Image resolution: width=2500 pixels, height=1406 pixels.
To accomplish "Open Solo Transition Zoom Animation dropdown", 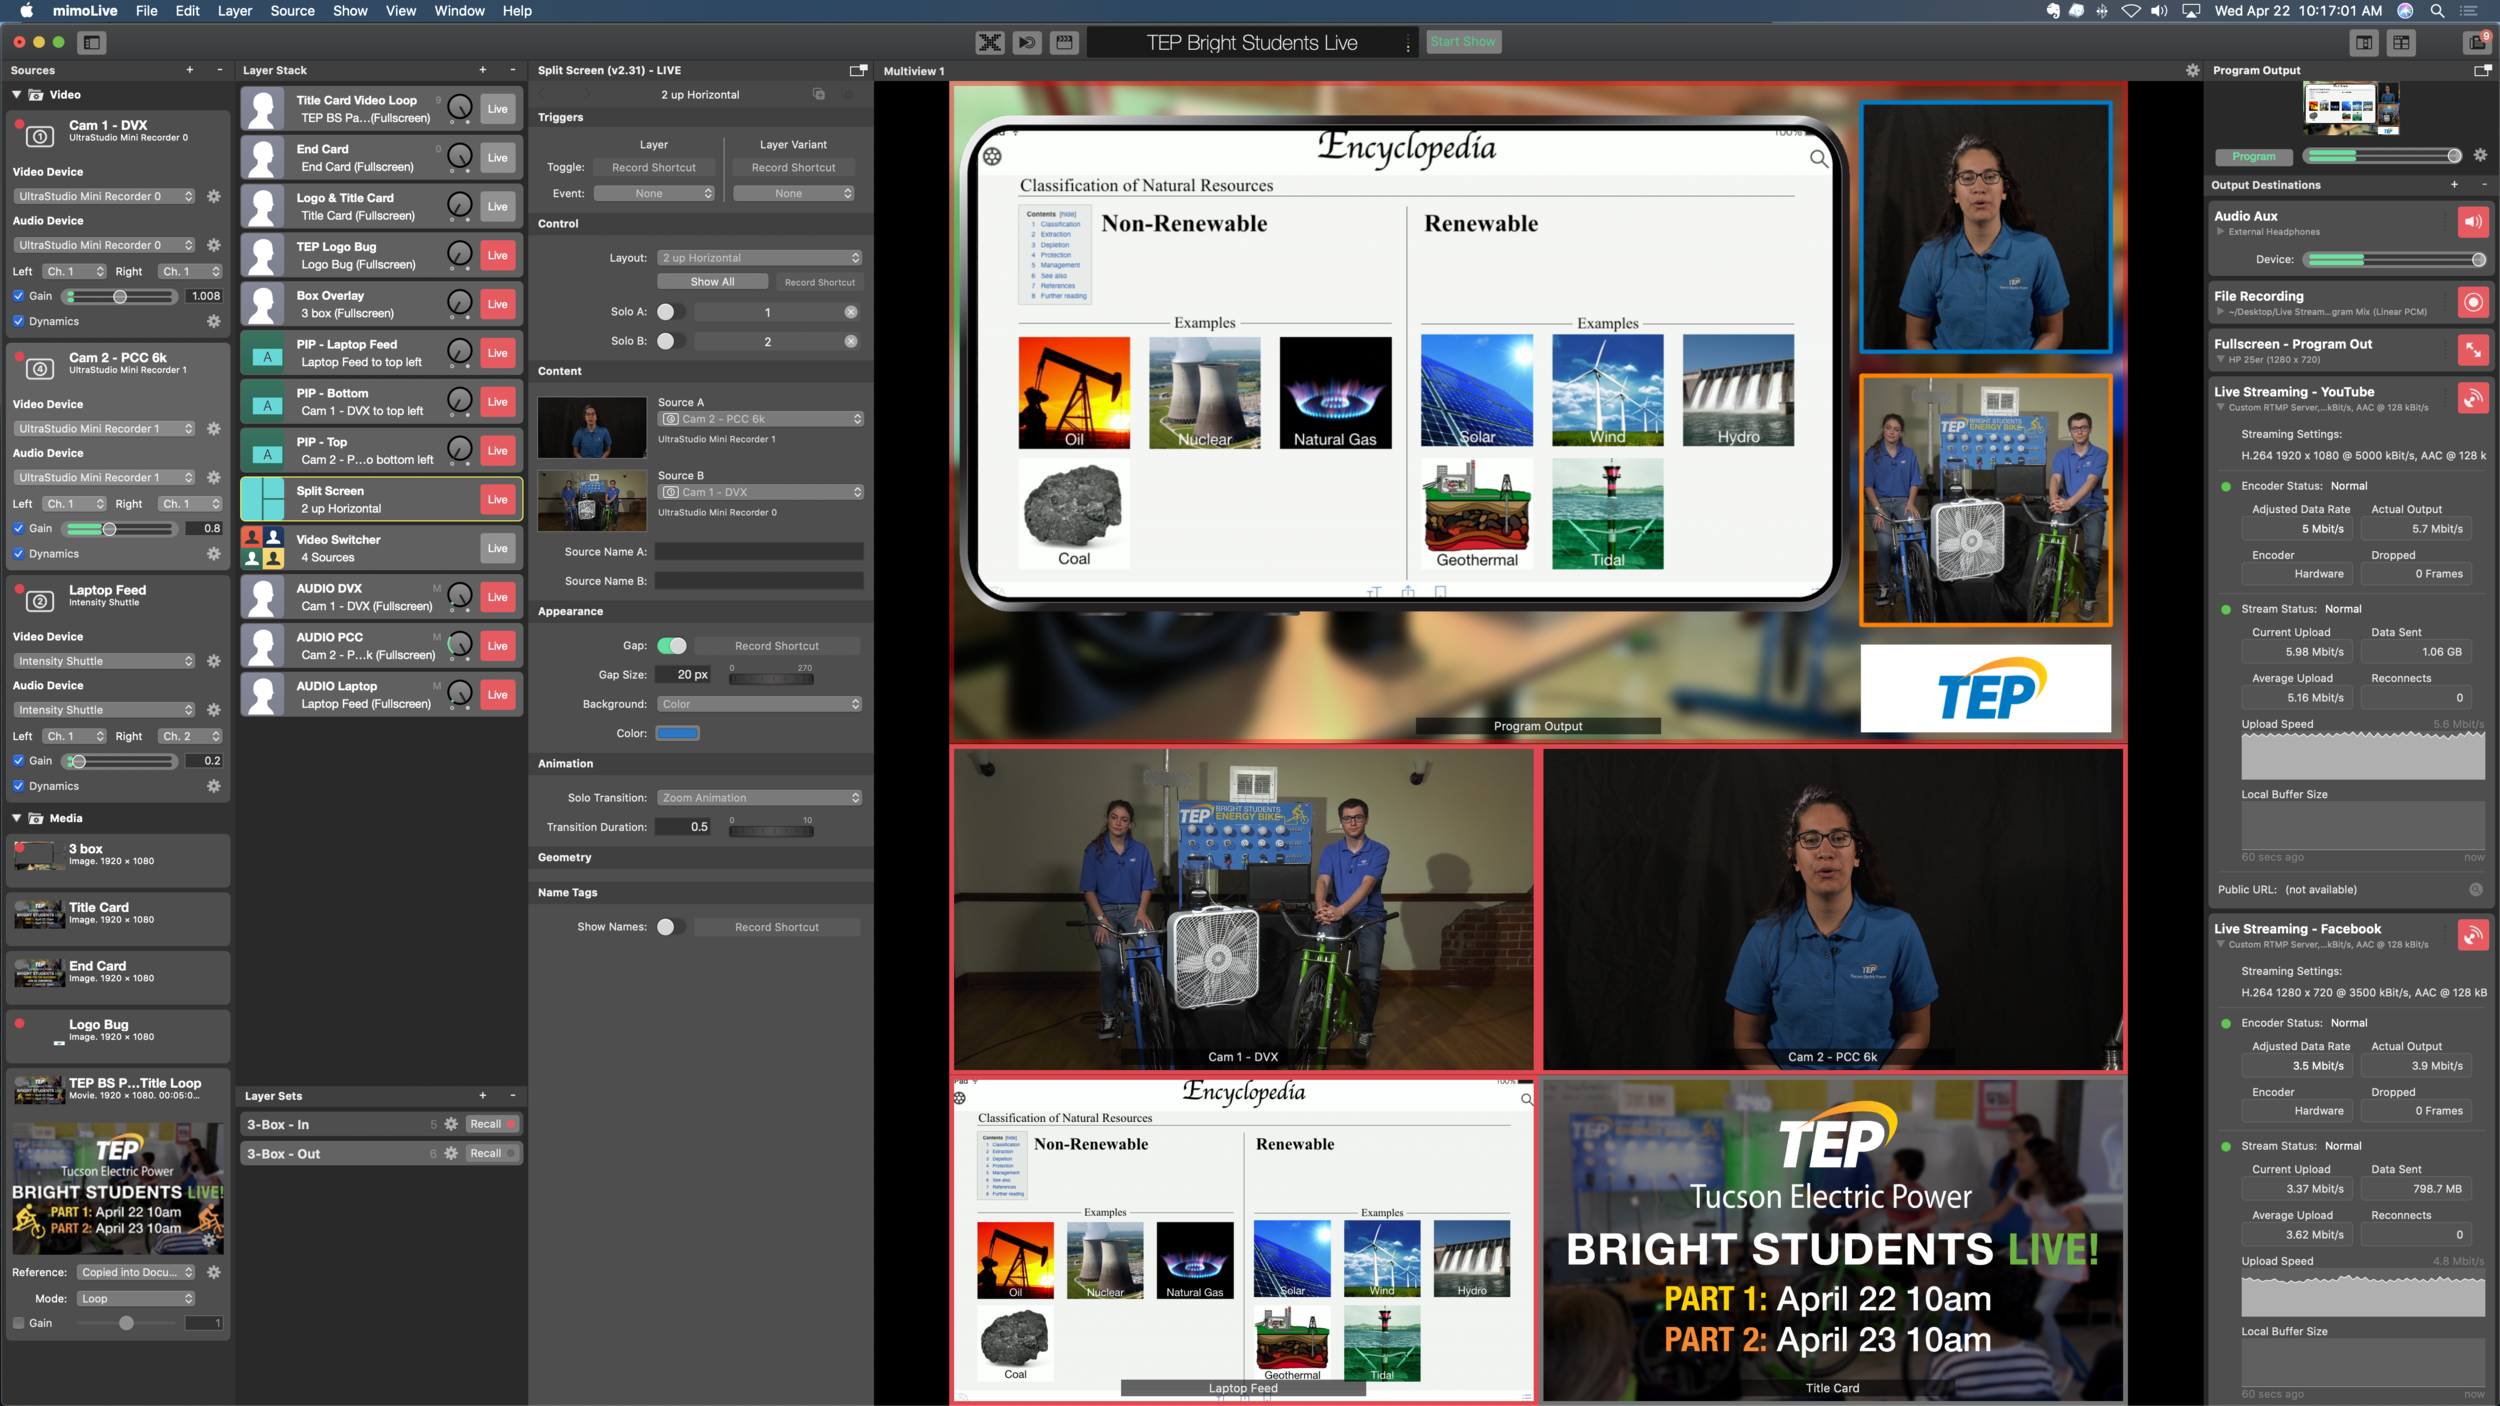I will 759,798.
